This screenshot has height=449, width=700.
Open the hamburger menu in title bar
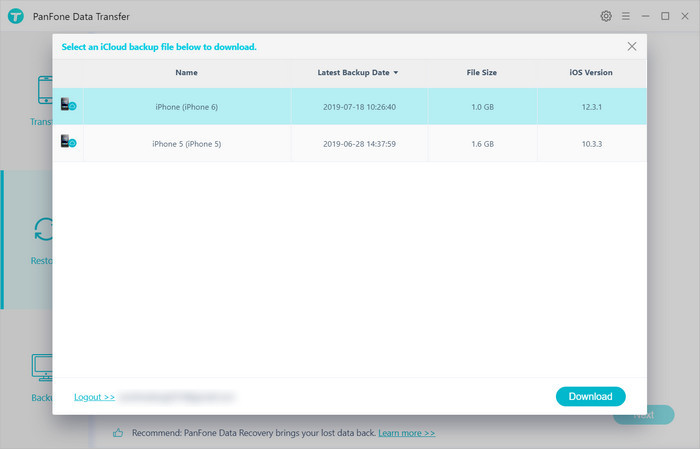[x=626, y=17]
